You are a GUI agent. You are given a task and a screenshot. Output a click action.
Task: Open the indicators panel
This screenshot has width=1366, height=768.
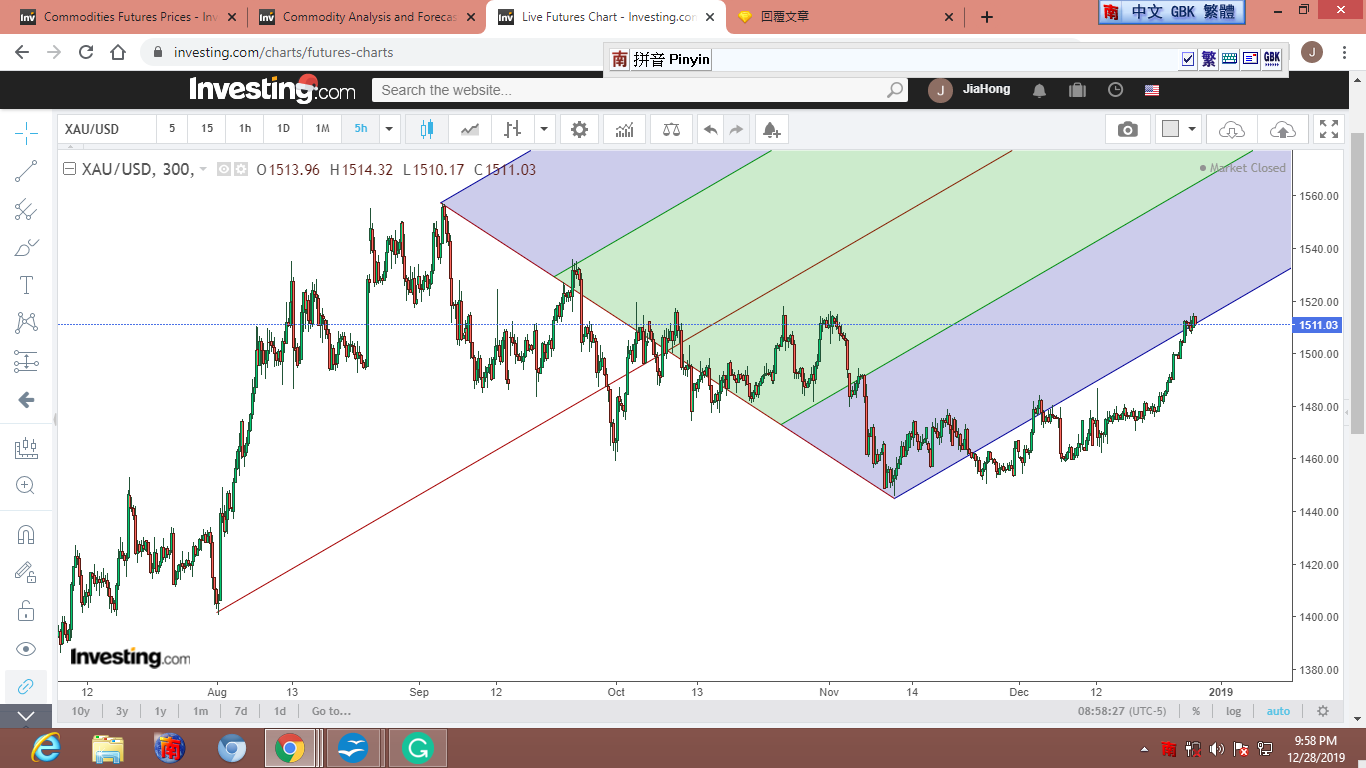pyautogui.click(x=624, y=129)
